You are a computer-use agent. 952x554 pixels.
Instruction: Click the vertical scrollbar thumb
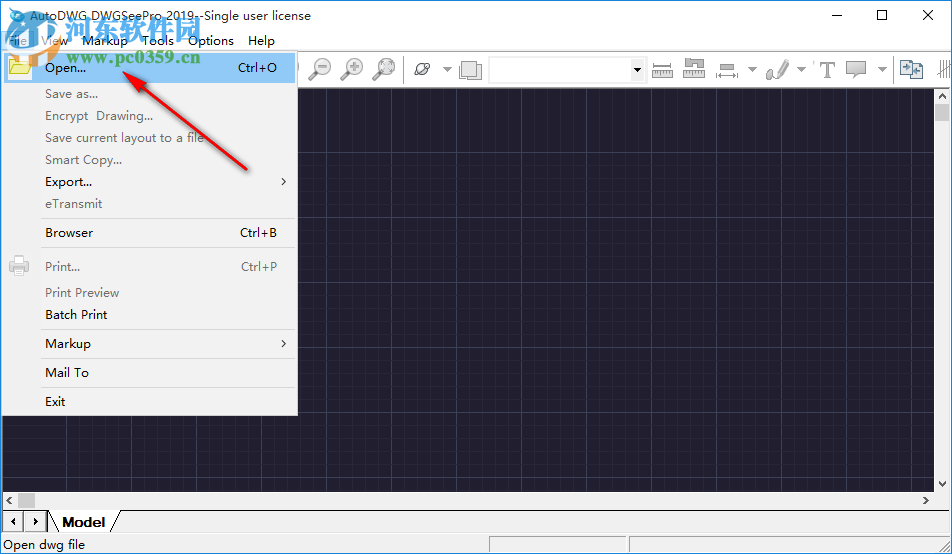click(x=942, y=113)
